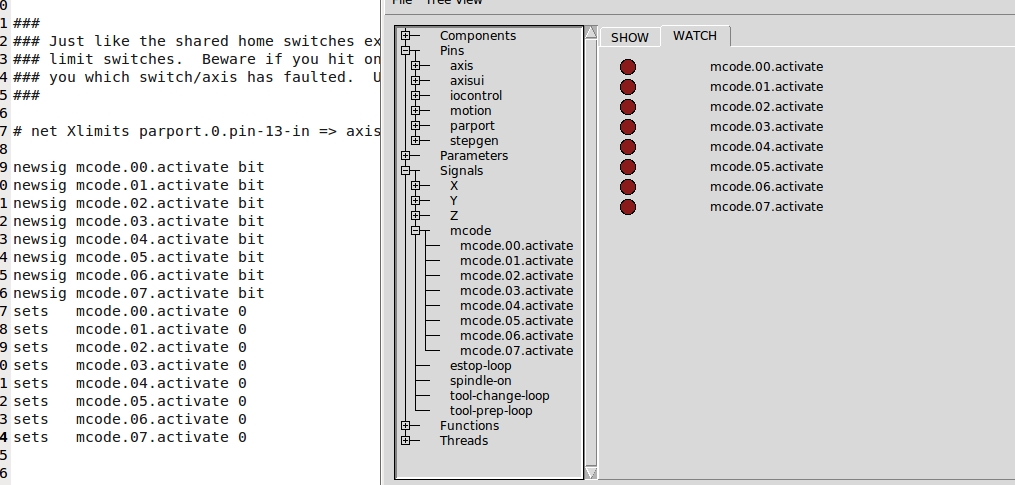Expand the motion pins node
Viewport: 1015px width, 485px height.
tap(416, 111)
